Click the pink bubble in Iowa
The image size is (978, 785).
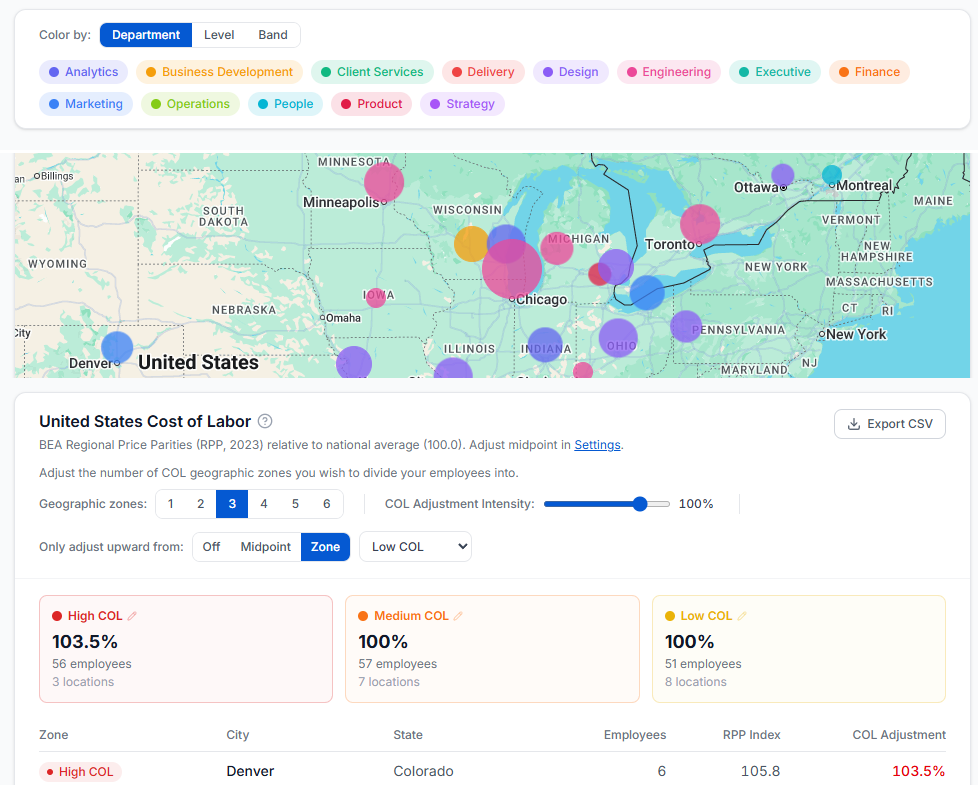[376, 297]
